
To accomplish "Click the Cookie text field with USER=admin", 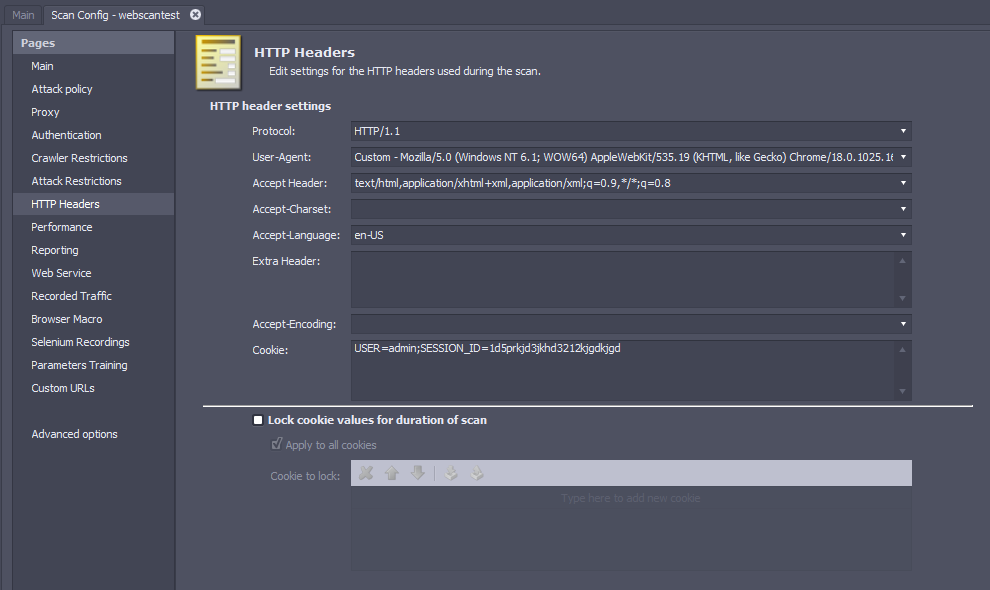I will pyautogui.click(x=623, y=370).
